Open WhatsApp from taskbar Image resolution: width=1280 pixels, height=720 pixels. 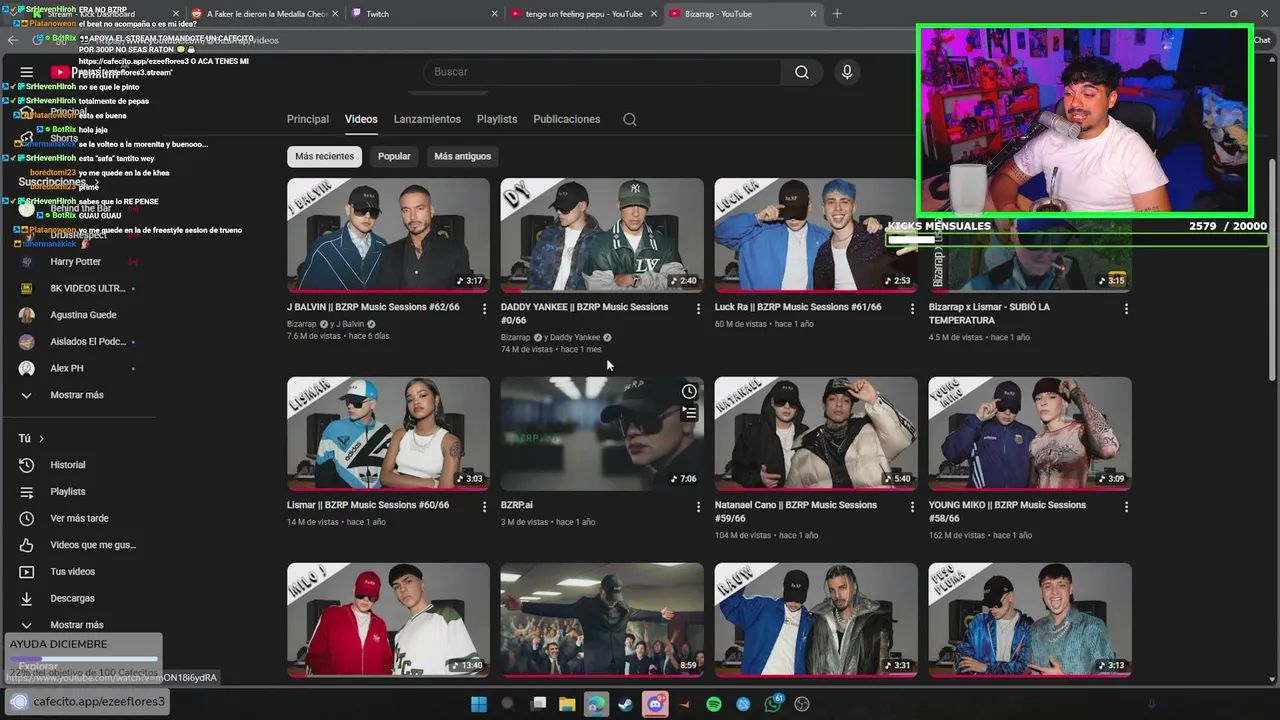[x=773, y=704]
